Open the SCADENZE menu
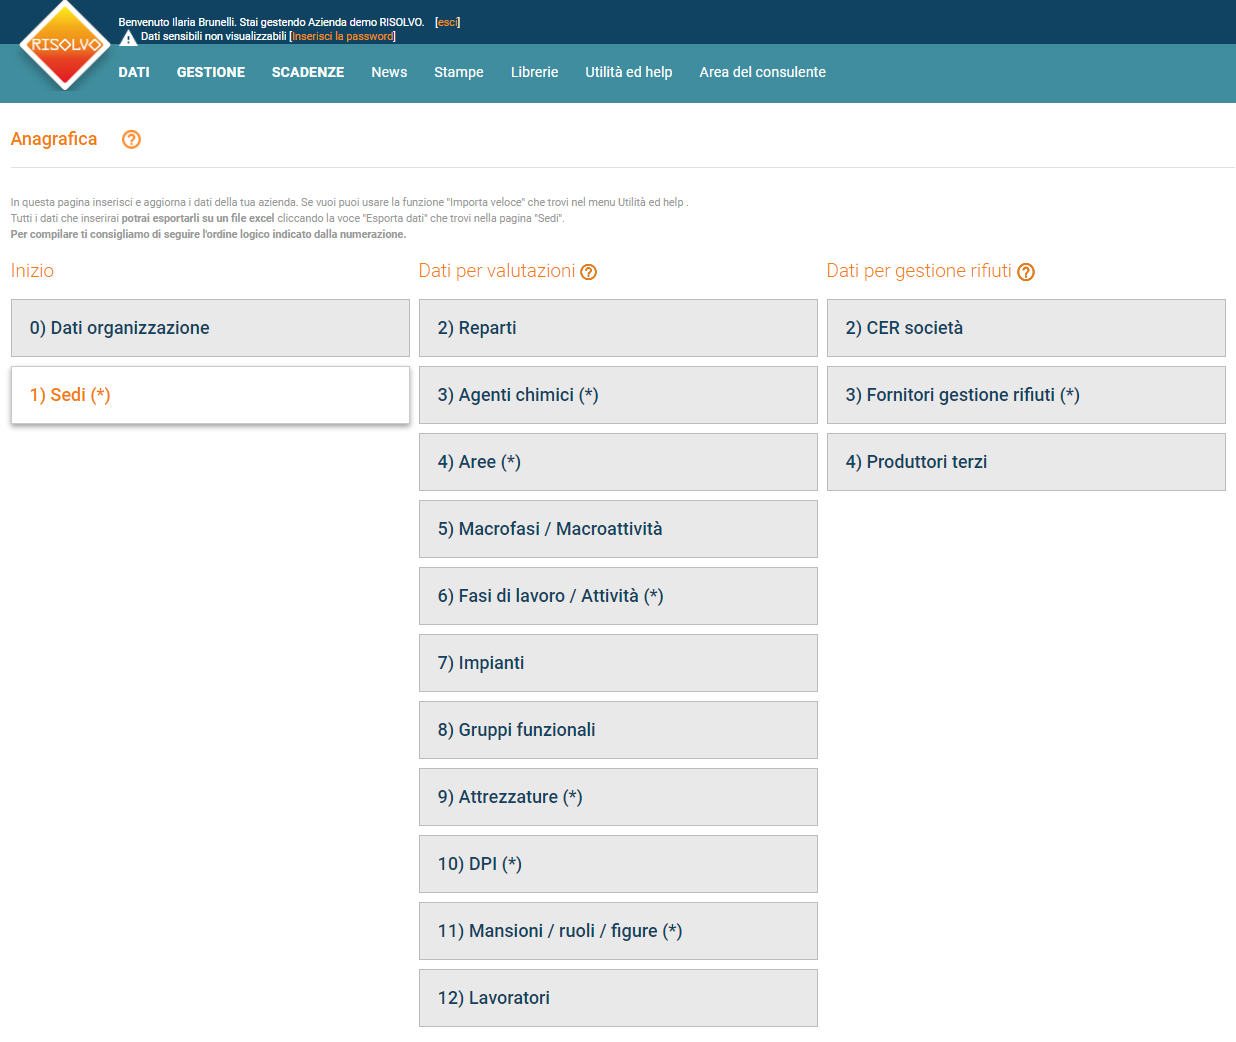Screen dimensions: 1236x1042 (307, 72)
